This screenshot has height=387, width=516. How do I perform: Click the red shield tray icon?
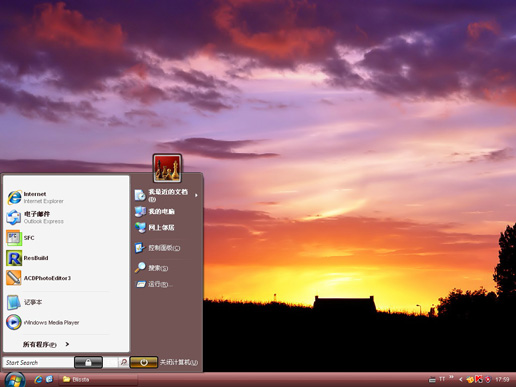click(x=488, y=379)
